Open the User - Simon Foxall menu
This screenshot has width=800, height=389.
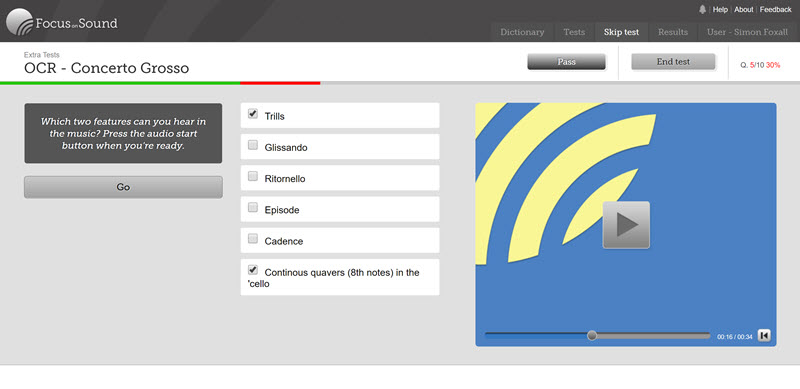tap(747, 32)
